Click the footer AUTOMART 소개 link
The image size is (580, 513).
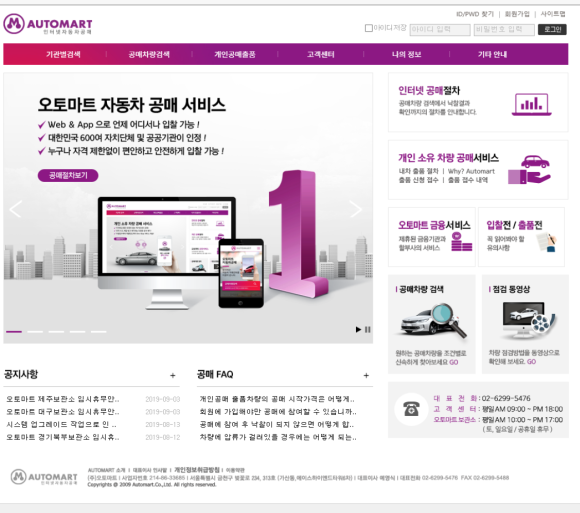pos(106,470)
